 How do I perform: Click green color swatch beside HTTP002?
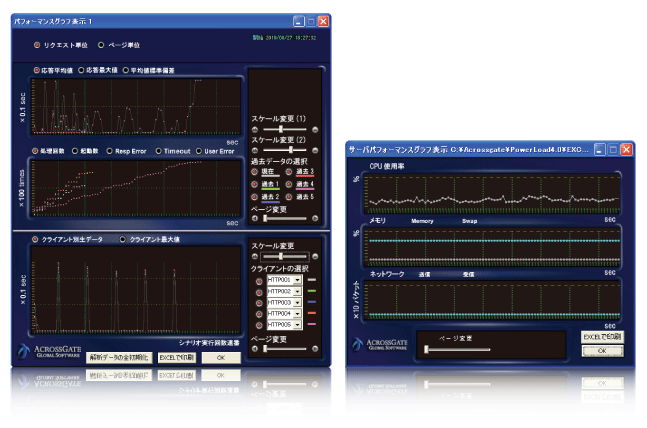312,291
